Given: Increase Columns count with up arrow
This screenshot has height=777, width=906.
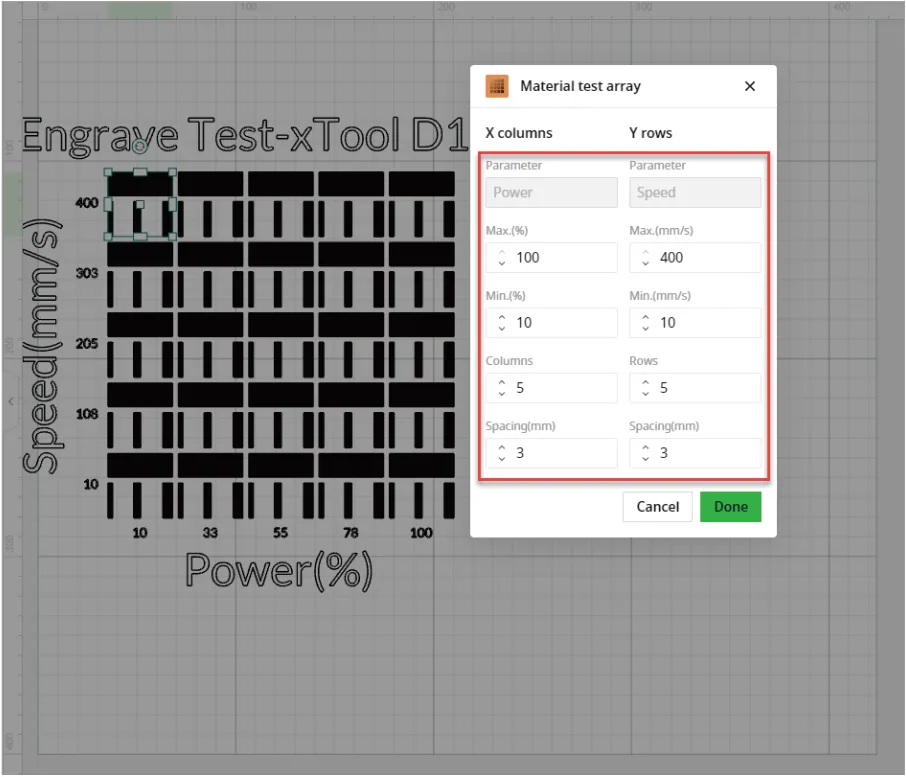Looking at the screenshot, I should [502, 382].
